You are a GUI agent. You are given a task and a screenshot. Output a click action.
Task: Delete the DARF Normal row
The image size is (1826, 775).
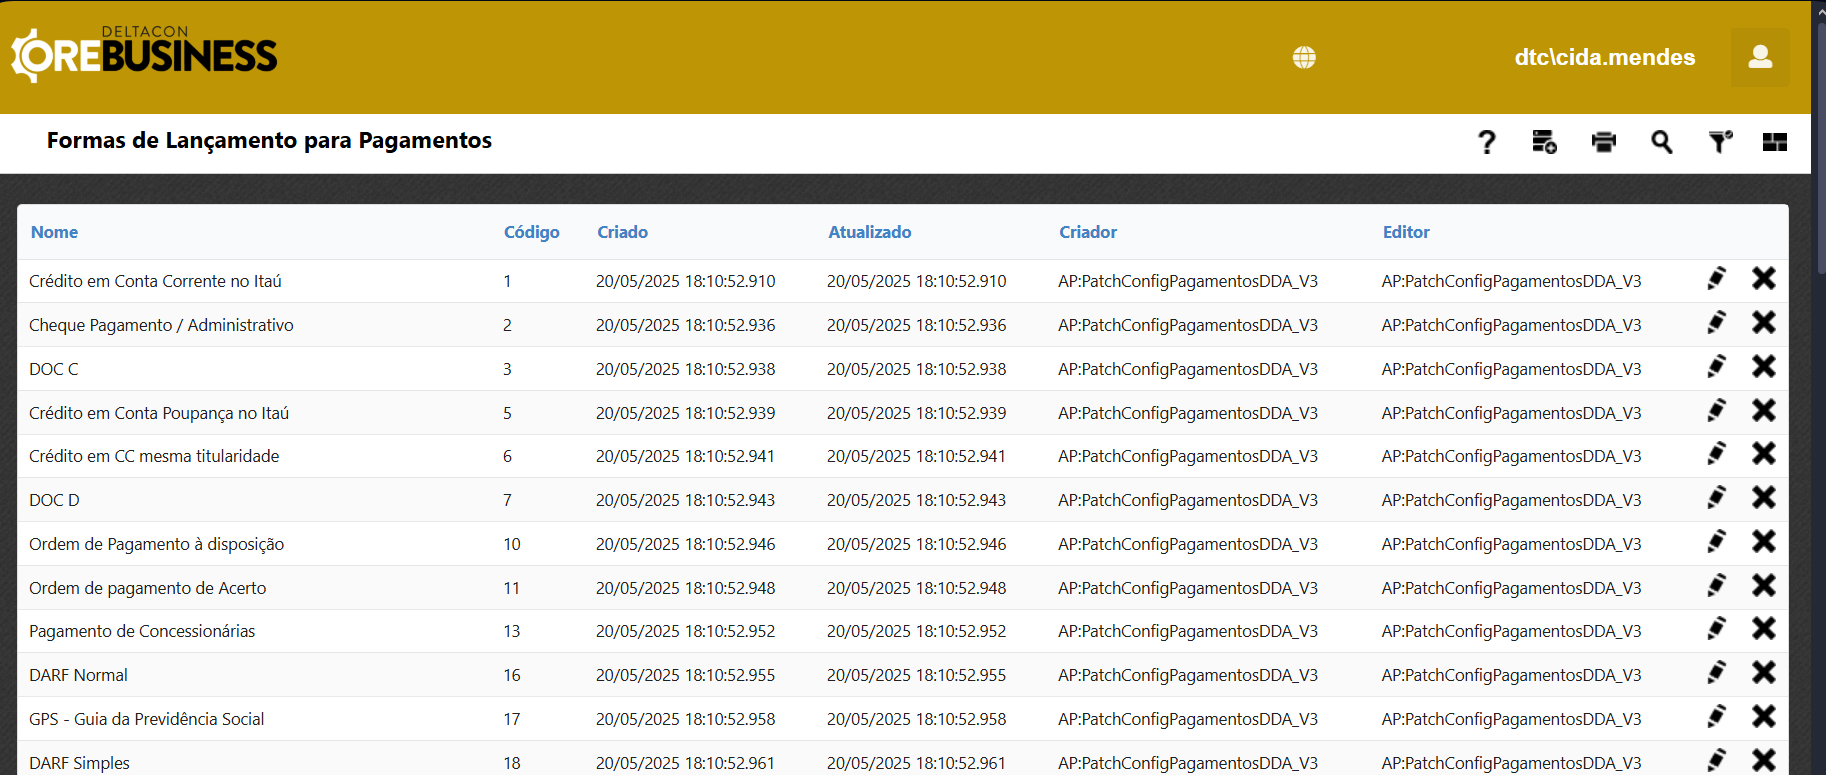[x=1763, y=673]
